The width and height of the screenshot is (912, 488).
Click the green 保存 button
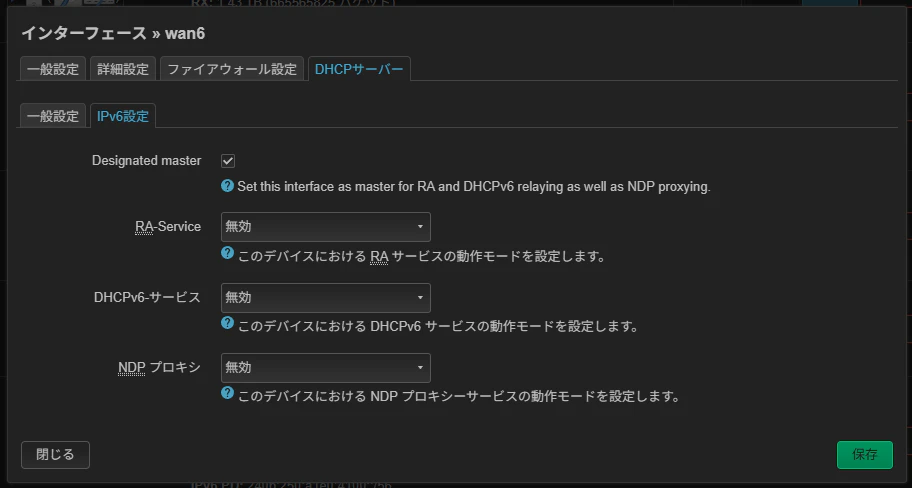click(865, 454)
